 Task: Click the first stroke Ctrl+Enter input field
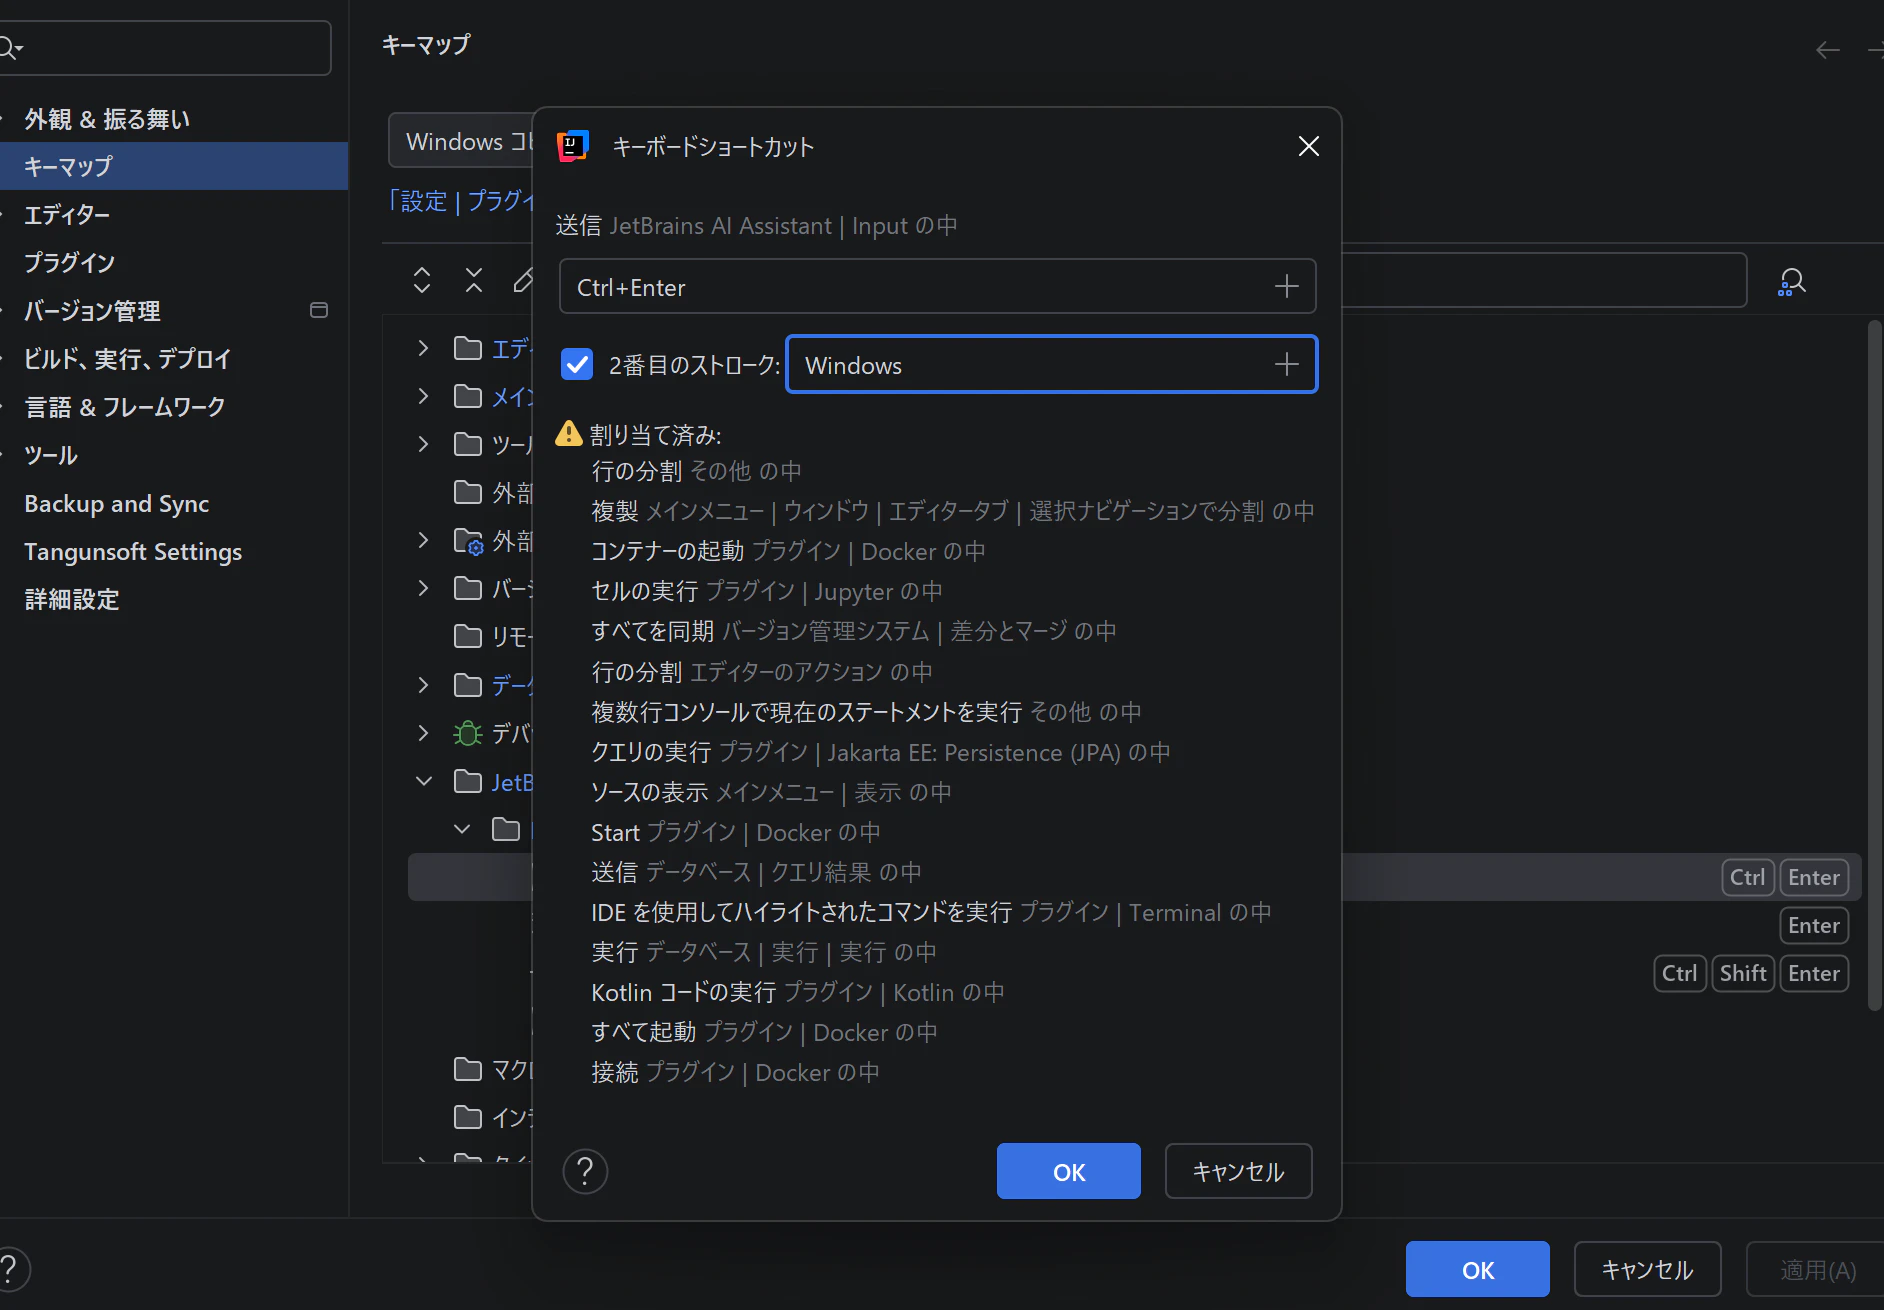click(x=937, y=287)
